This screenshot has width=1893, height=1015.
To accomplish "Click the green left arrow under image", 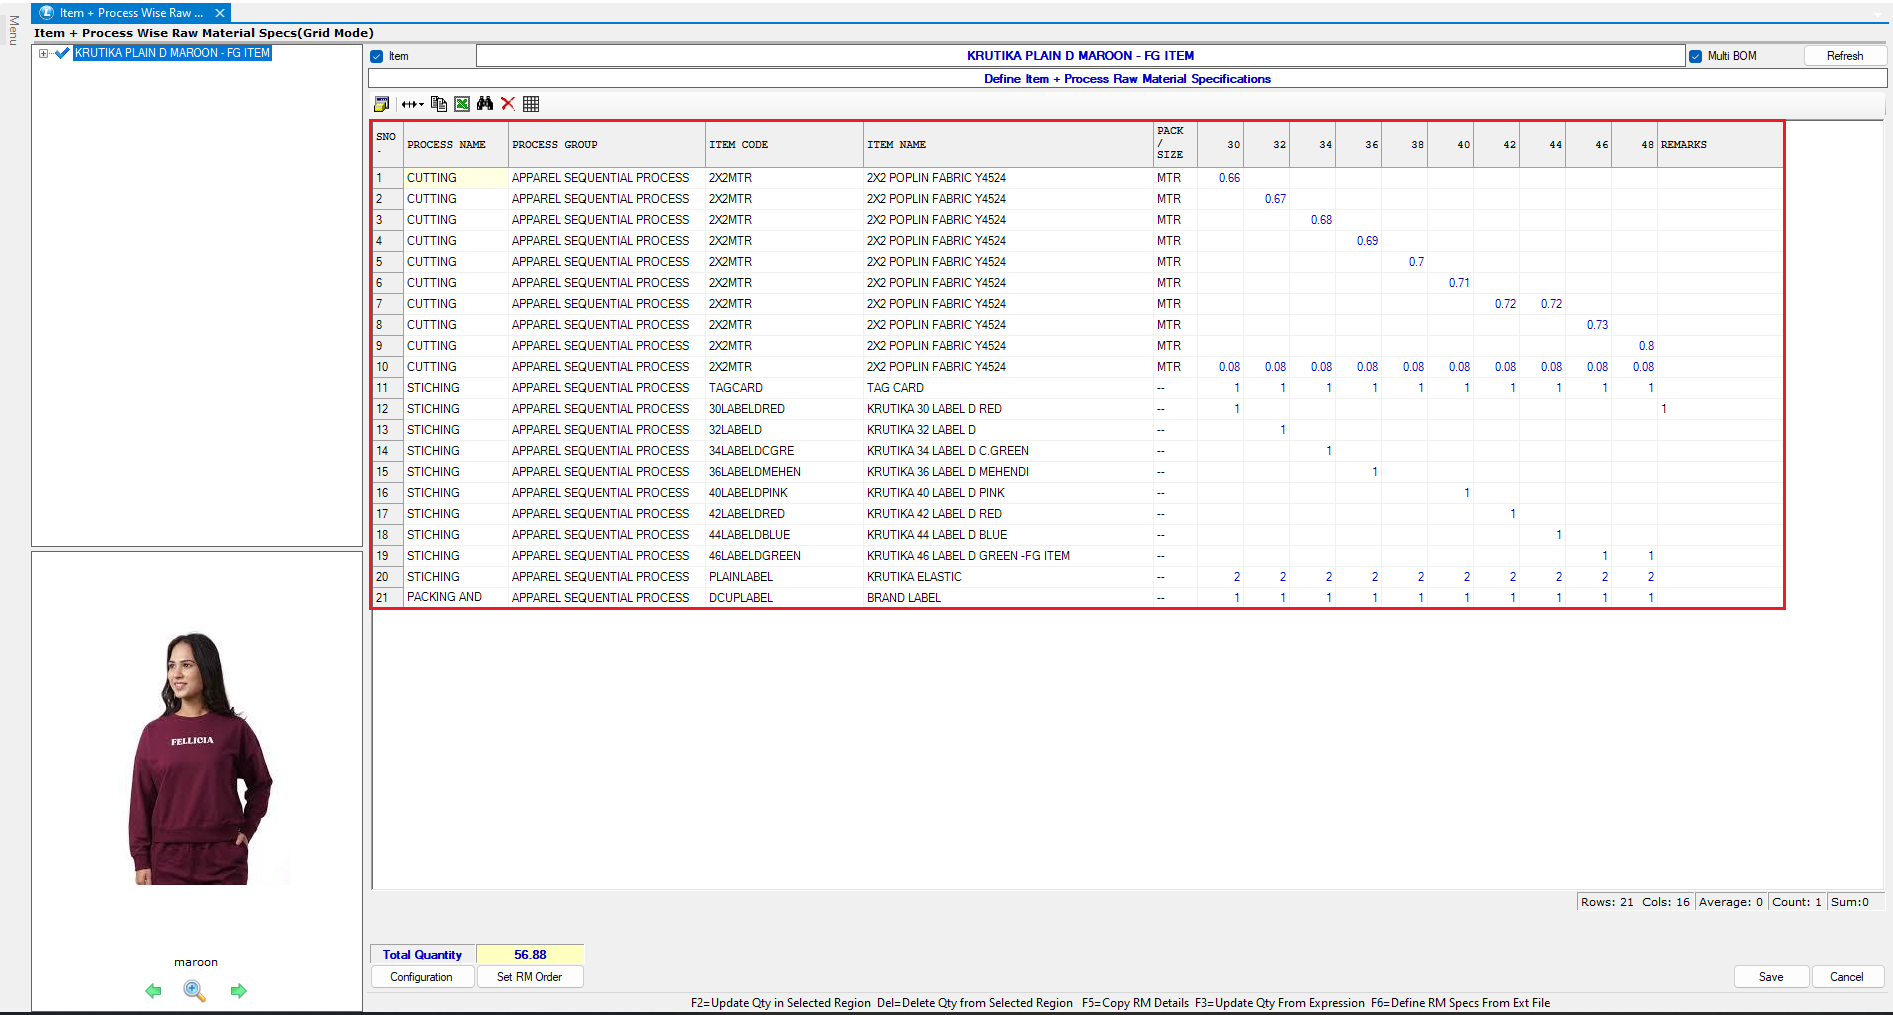I will click(x=153, y=991).
